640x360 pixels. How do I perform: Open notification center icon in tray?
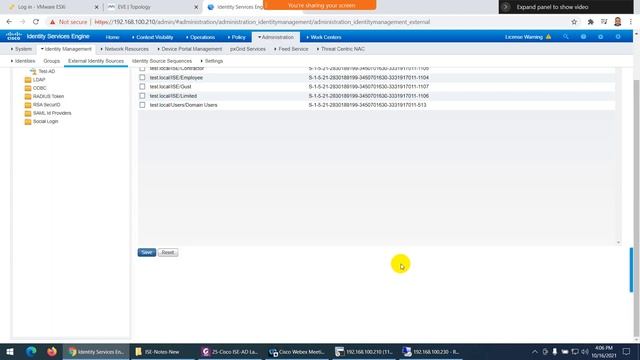click(627, 351)
